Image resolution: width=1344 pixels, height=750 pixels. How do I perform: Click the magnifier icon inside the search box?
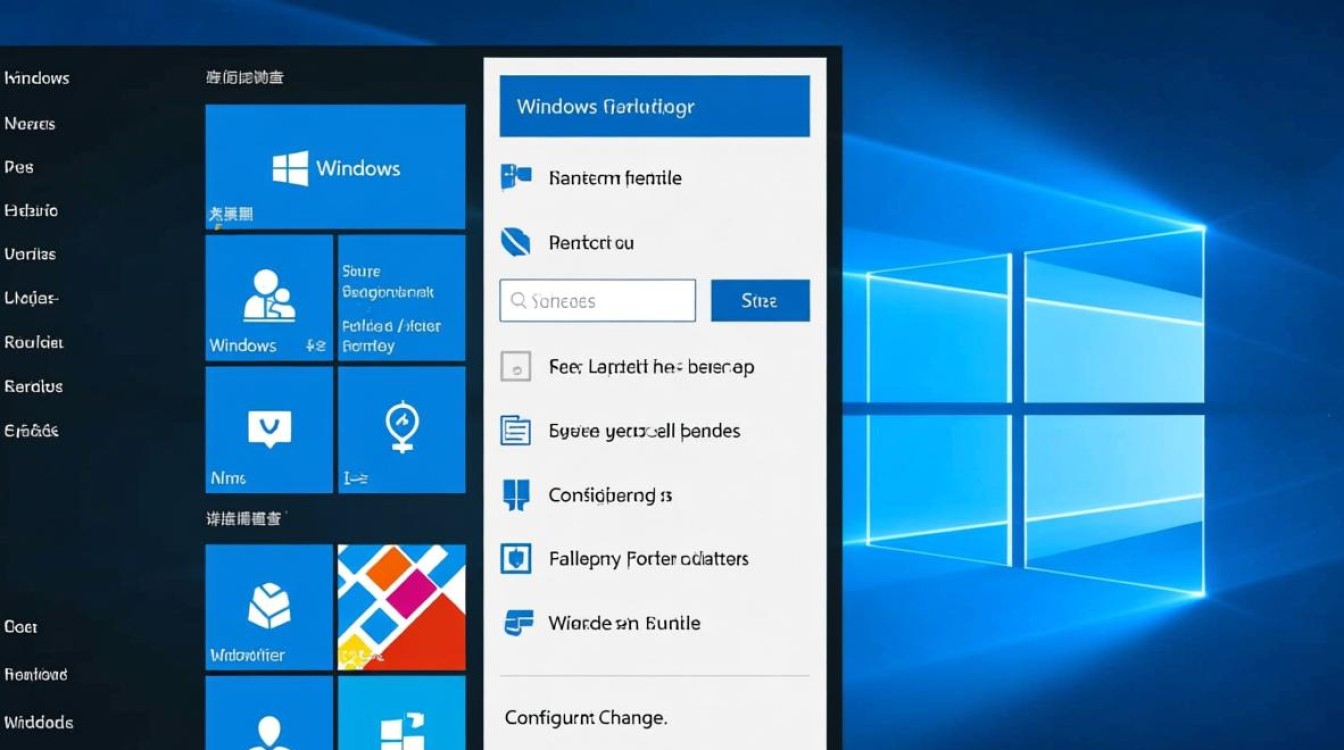click(518, 300)
